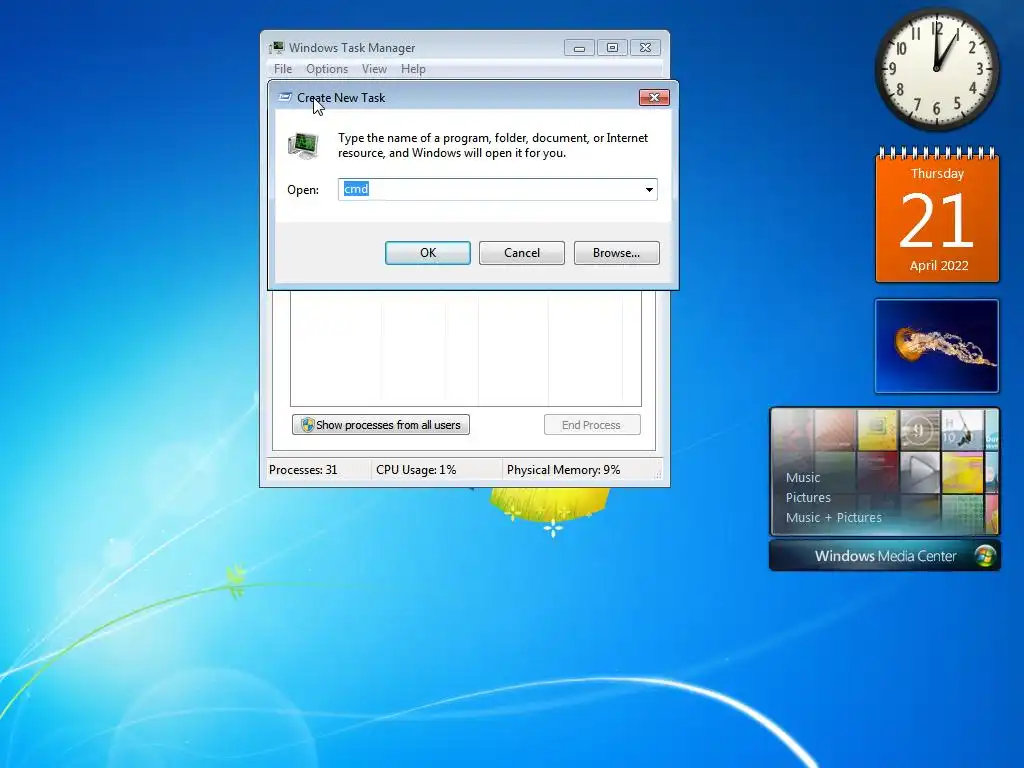The width and height of the screenshot is (1024, 768).
Task: Click the Windows Media Center logo bar
Action: [885, 556]
